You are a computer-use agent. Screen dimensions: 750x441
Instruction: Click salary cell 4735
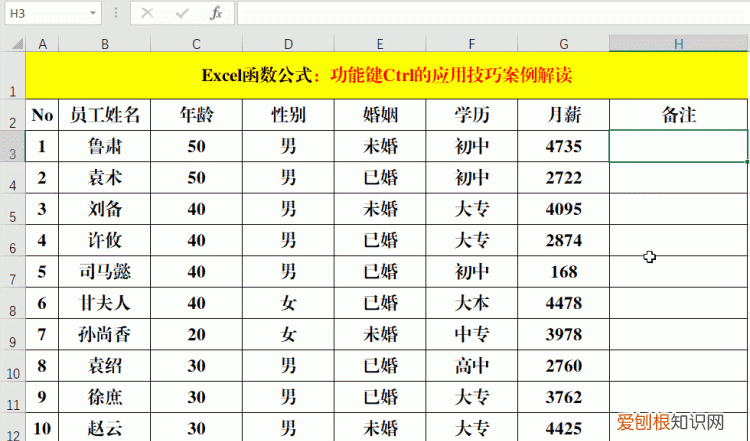563,146
